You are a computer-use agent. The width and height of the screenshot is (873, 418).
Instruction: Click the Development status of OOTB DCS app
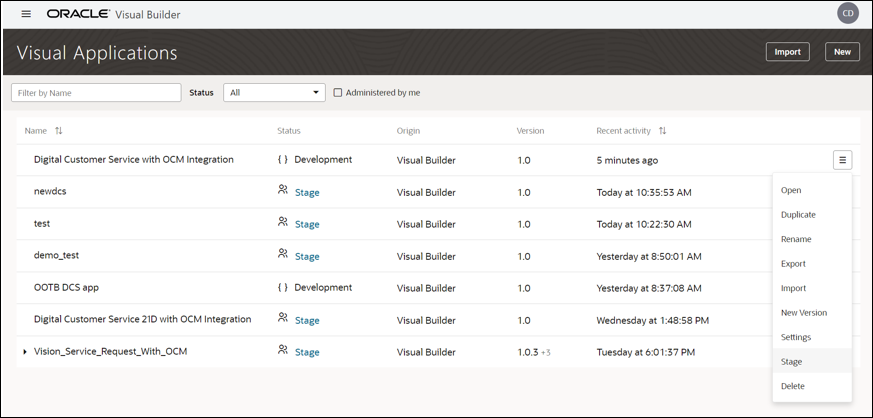323,288
